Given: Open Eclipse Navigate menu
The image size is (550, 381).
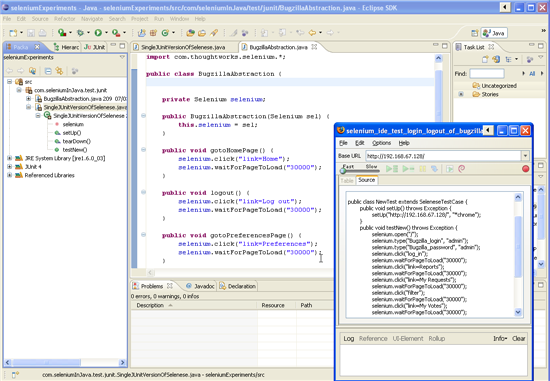Looking at the screenshot, I should [x=92, y=19].
